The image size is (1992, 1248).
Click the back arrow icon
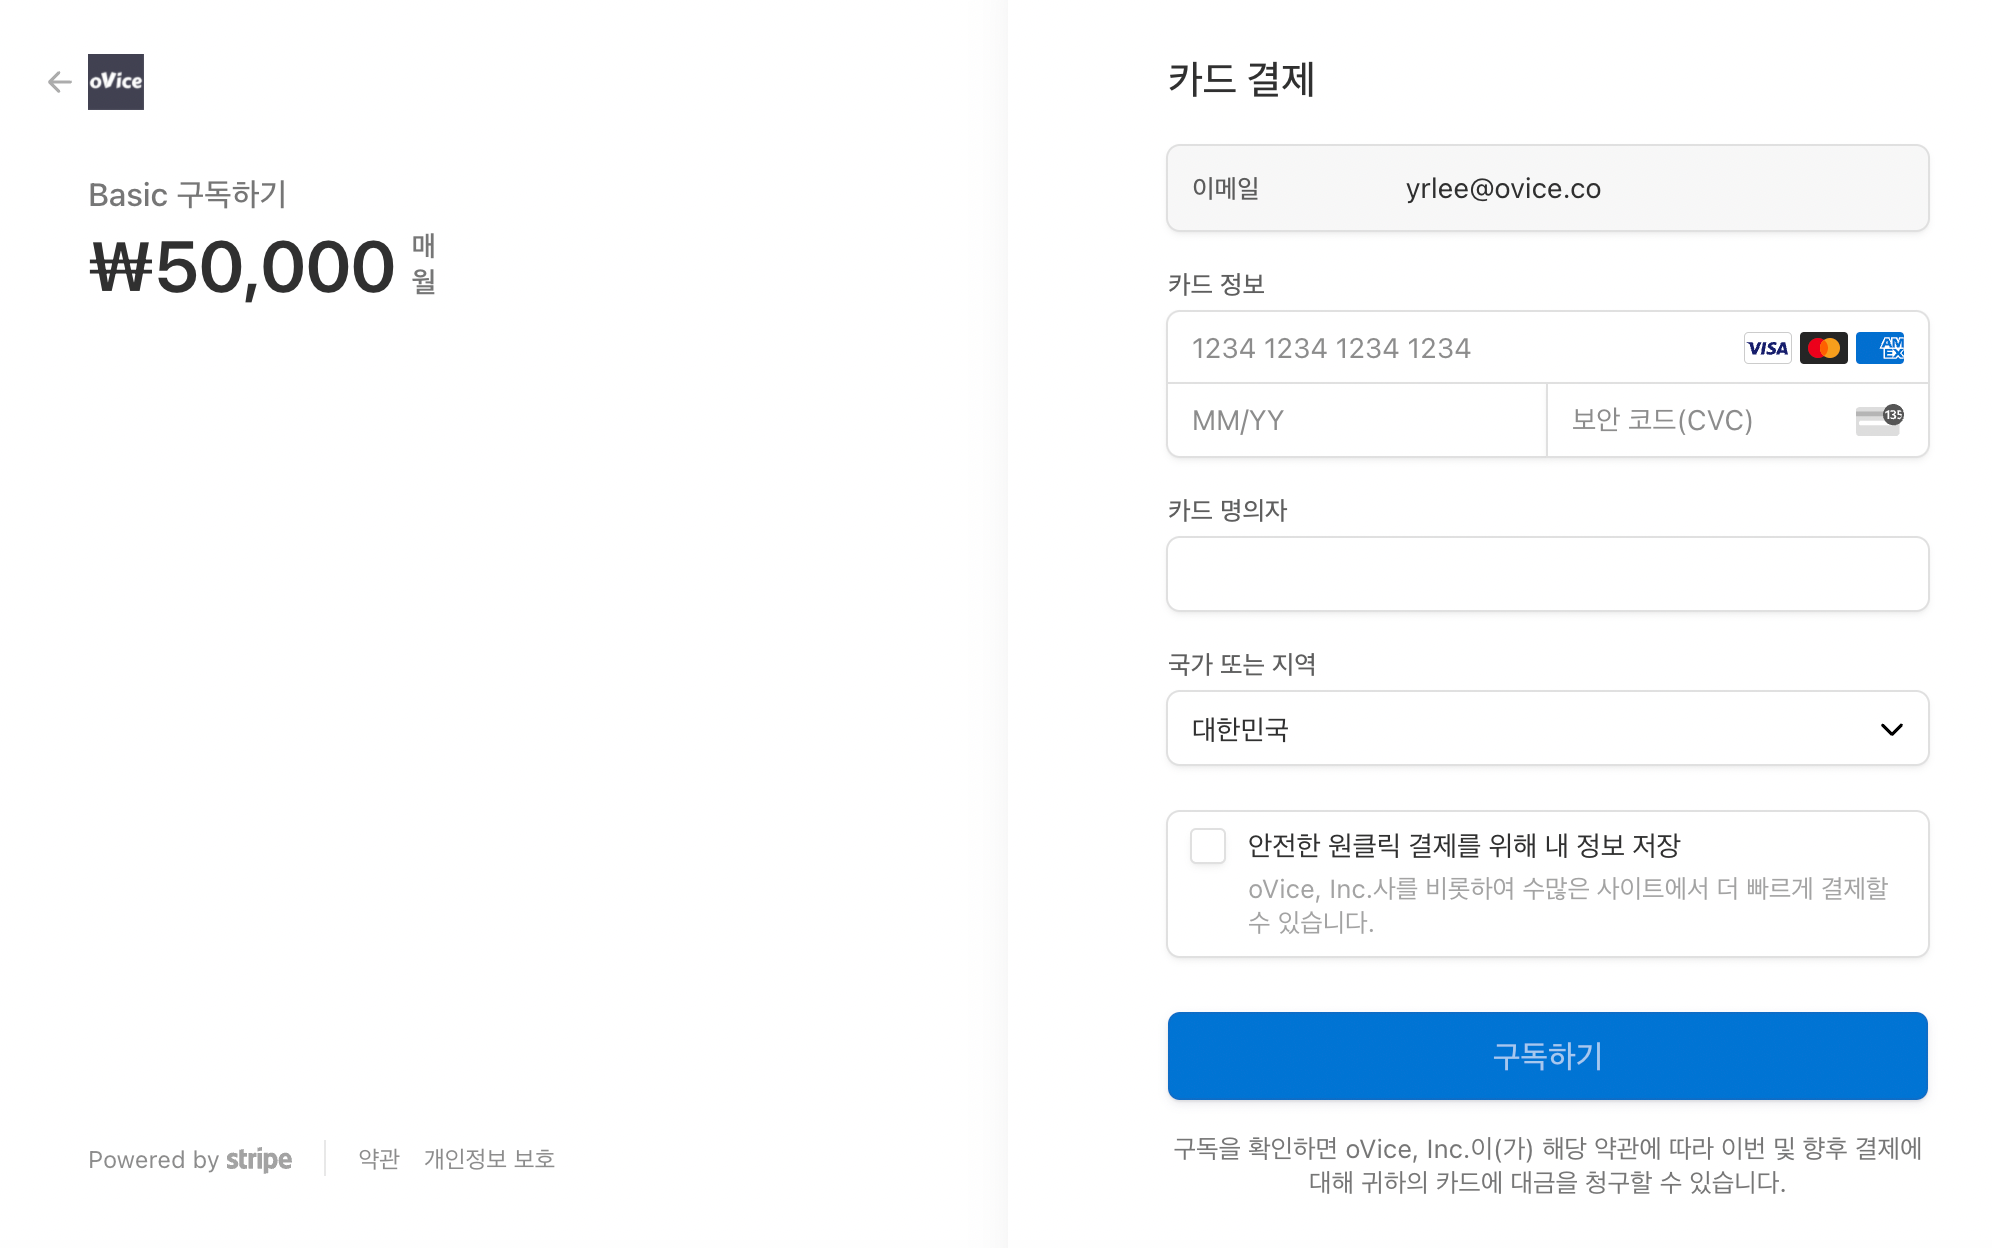(x=60, y=82)
